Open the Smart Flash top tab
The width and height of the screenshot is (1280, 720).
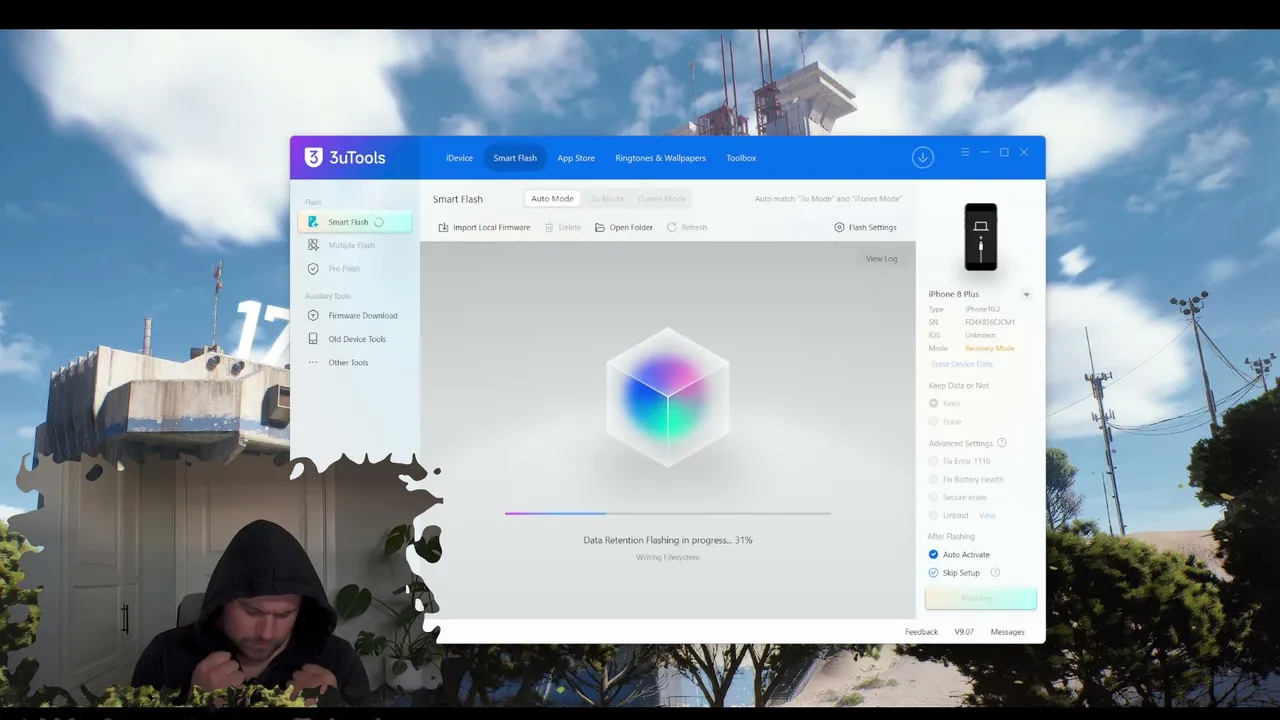(515, 158)
